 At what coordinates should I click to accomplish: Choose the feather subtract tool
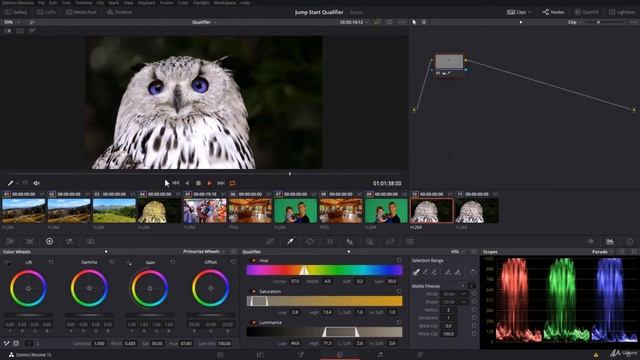pos(448,272)
